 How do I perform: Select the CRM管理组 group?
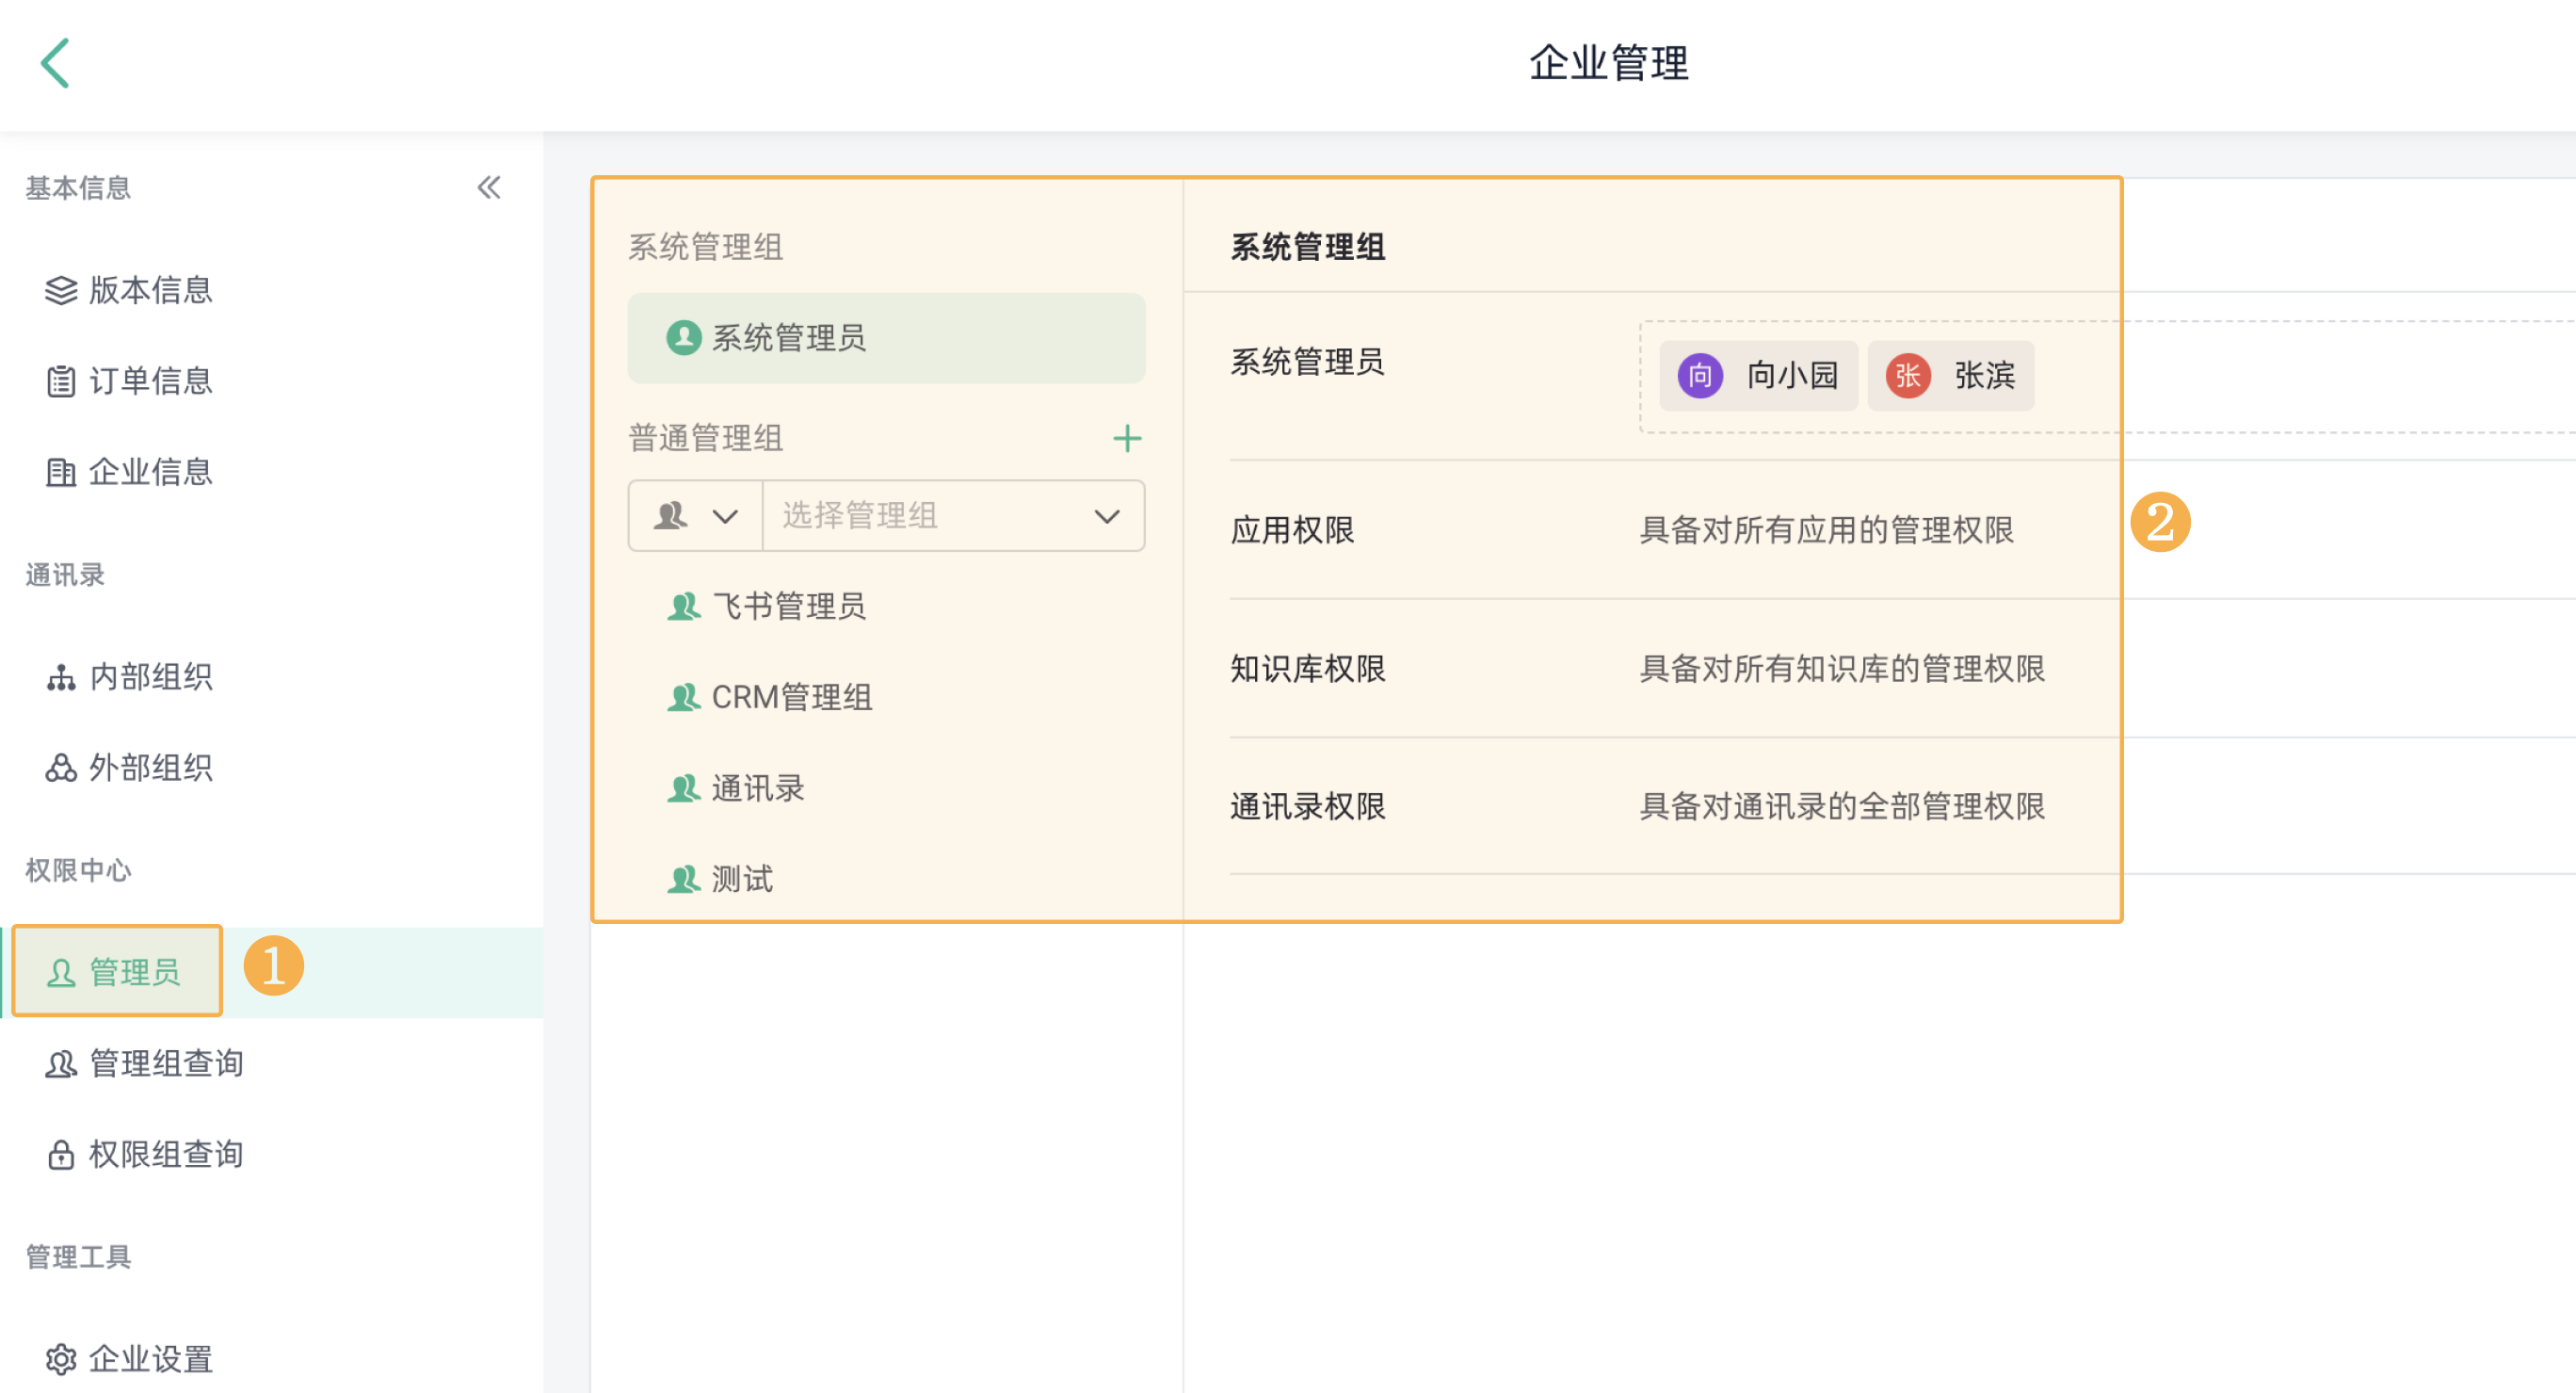(x=790, y=697)
